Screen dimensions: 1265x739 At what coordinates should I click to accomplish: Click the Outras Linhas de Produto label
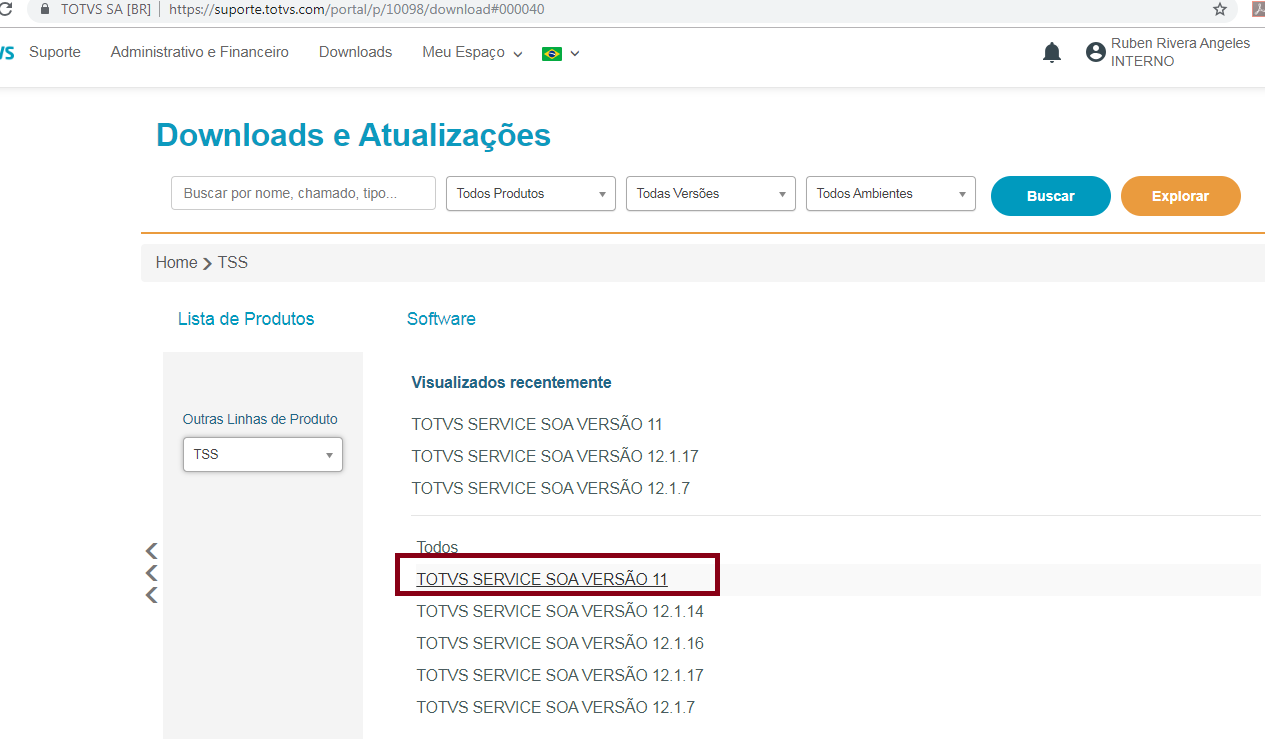point(260,419)
